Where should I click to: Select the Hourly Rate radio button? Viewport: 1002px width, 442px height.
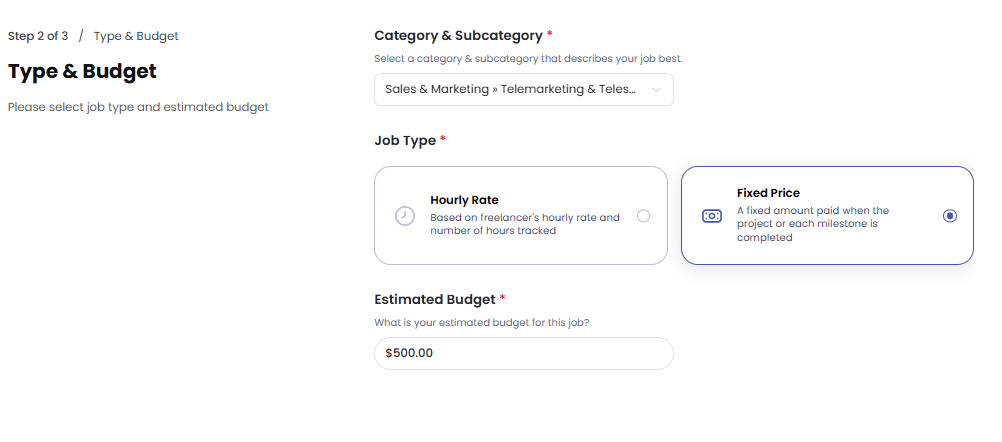click(x=643, y=216)
